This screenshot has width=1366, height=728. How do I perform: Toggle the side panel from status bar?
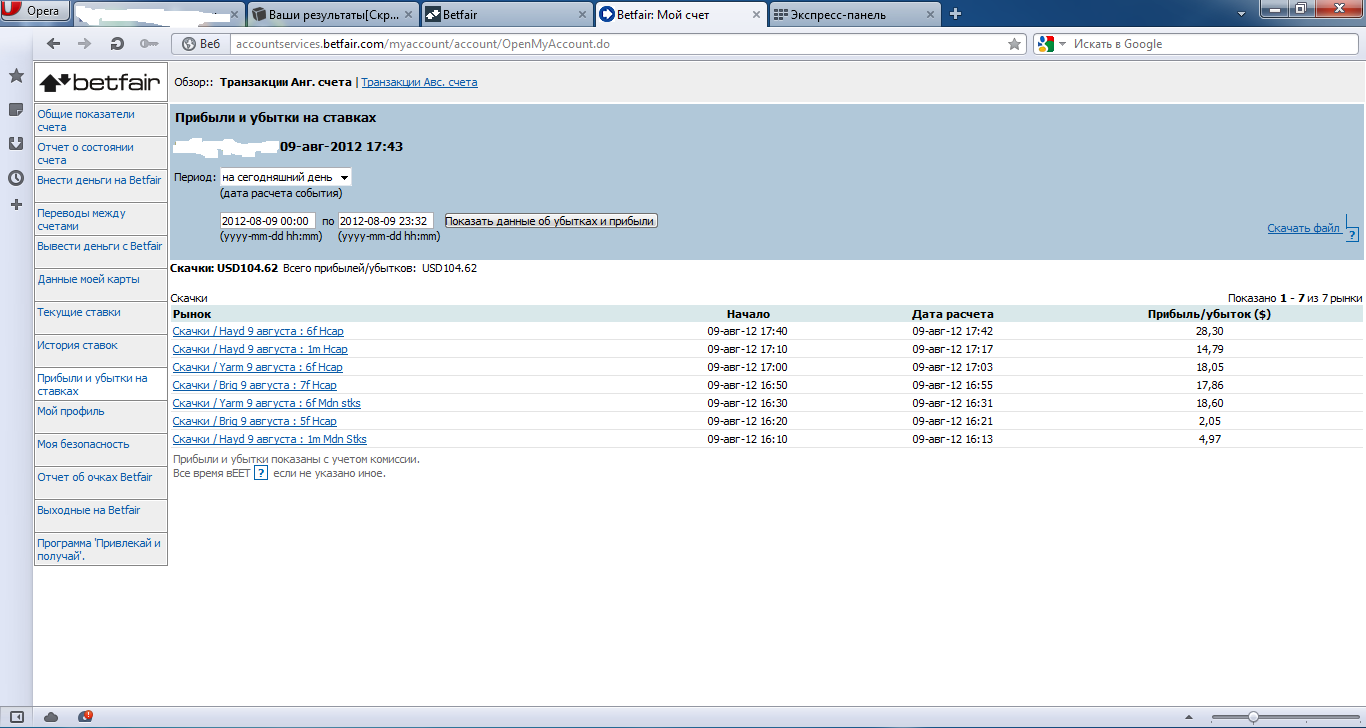pos(16,716)
